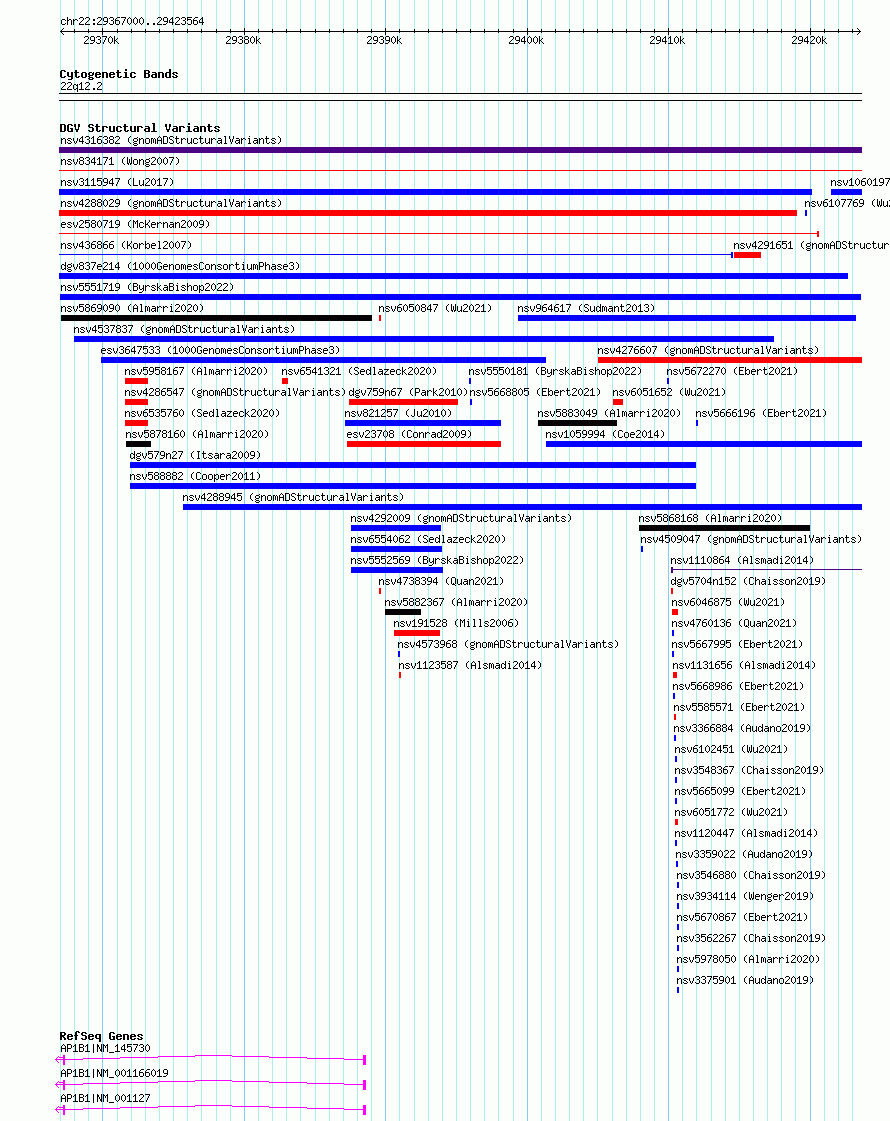This screenshot has width=890, height=1121.
Task: Open dgv5704n152 (Chaisson2019) entry
Action: 748,581
